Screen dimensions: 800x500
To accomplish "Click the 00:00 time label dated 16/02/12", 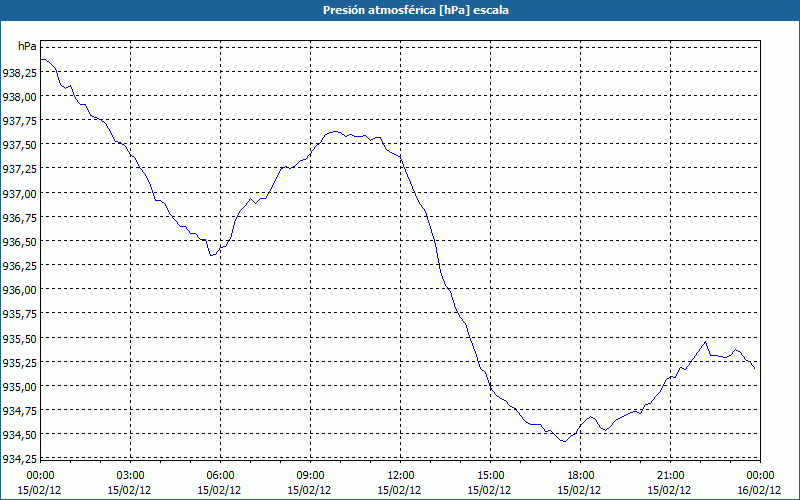I will pos(760,476).
